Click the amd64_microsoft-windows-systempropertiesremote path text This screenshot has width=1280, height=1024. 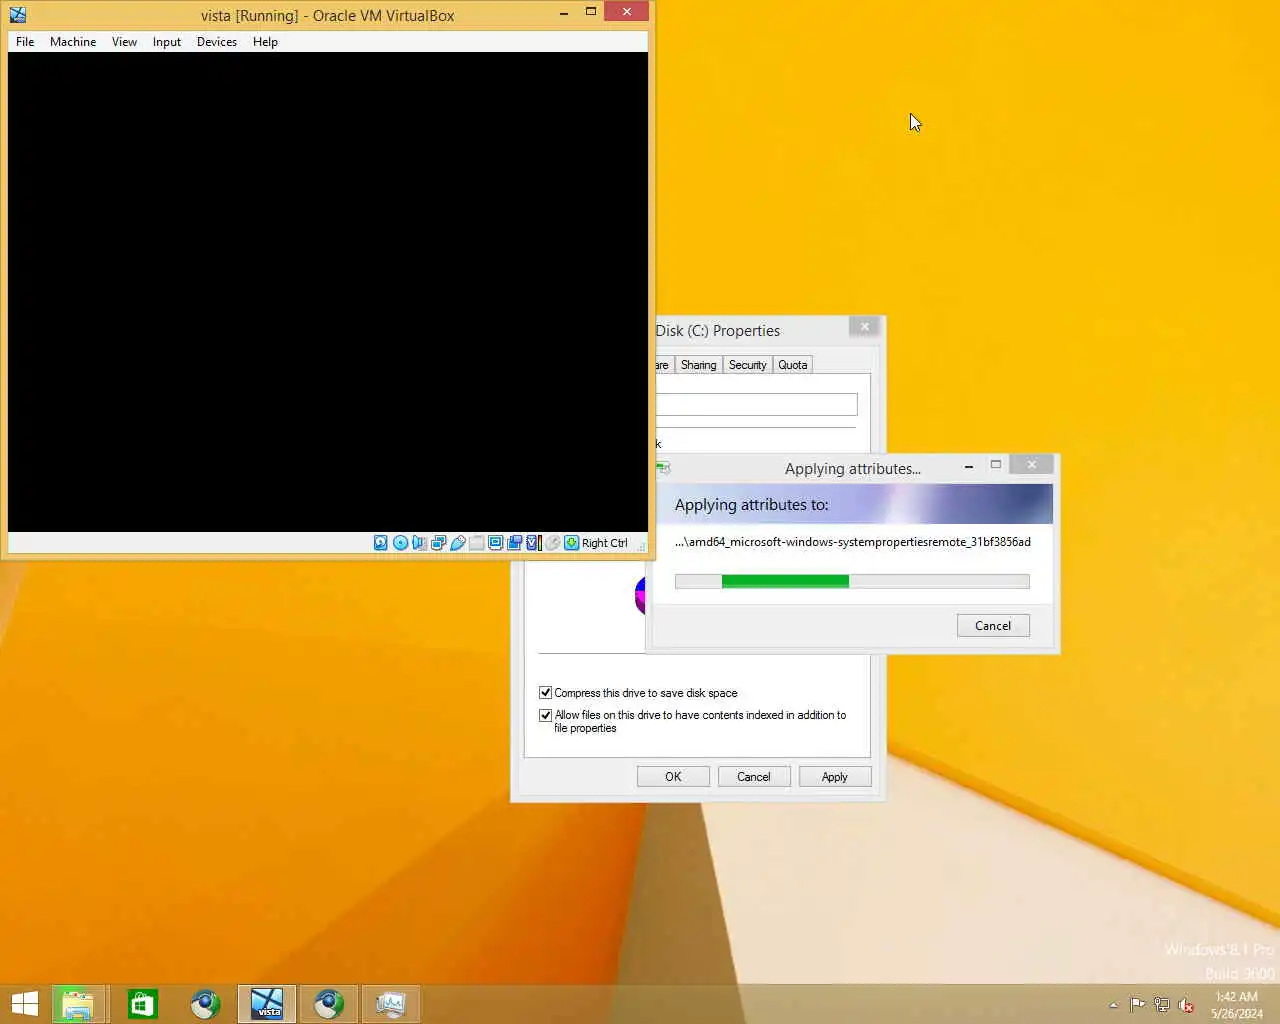coord(853,542)
